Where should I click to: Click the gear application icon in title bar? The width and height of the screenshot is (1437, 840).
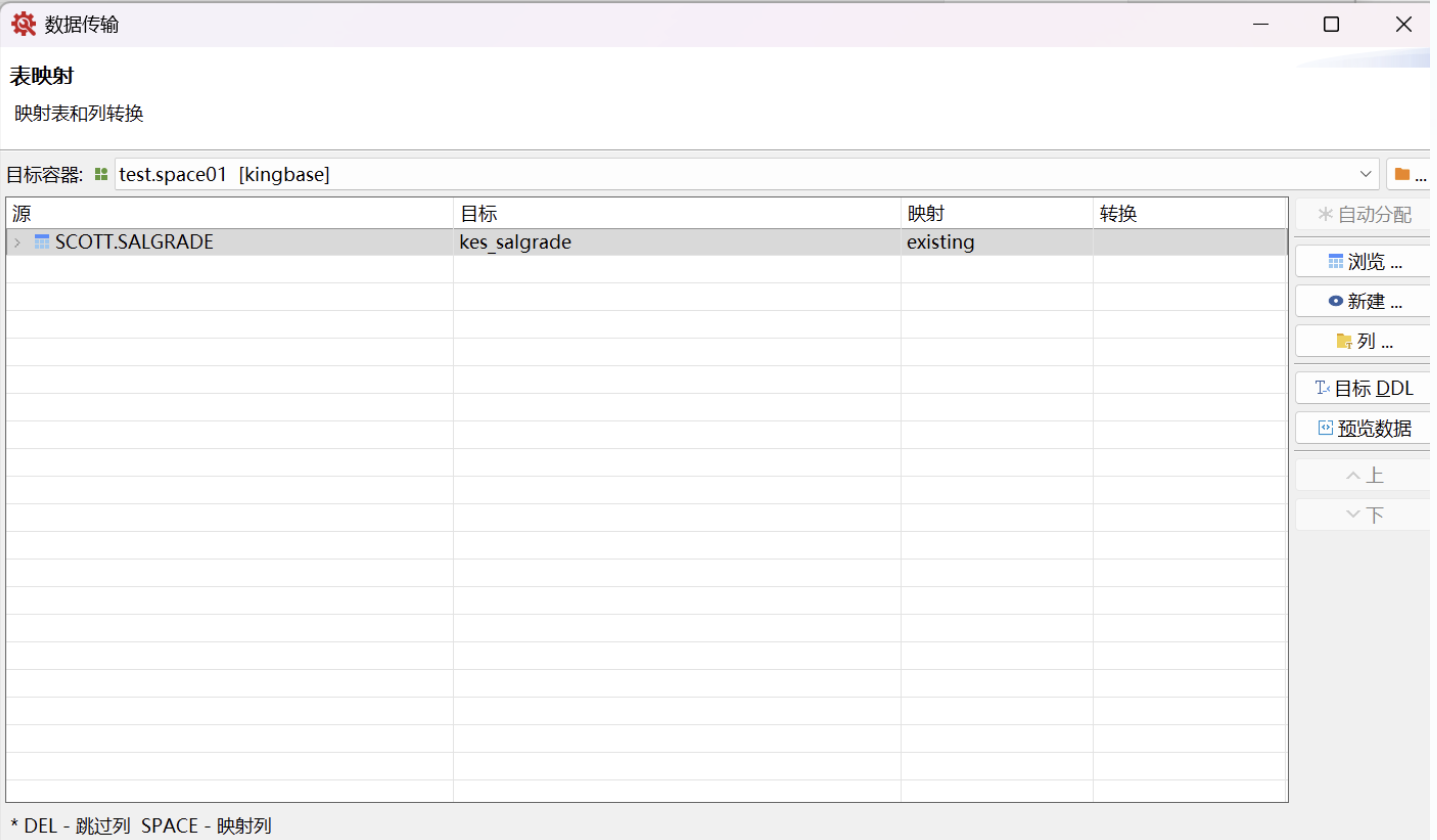[23, 24]
